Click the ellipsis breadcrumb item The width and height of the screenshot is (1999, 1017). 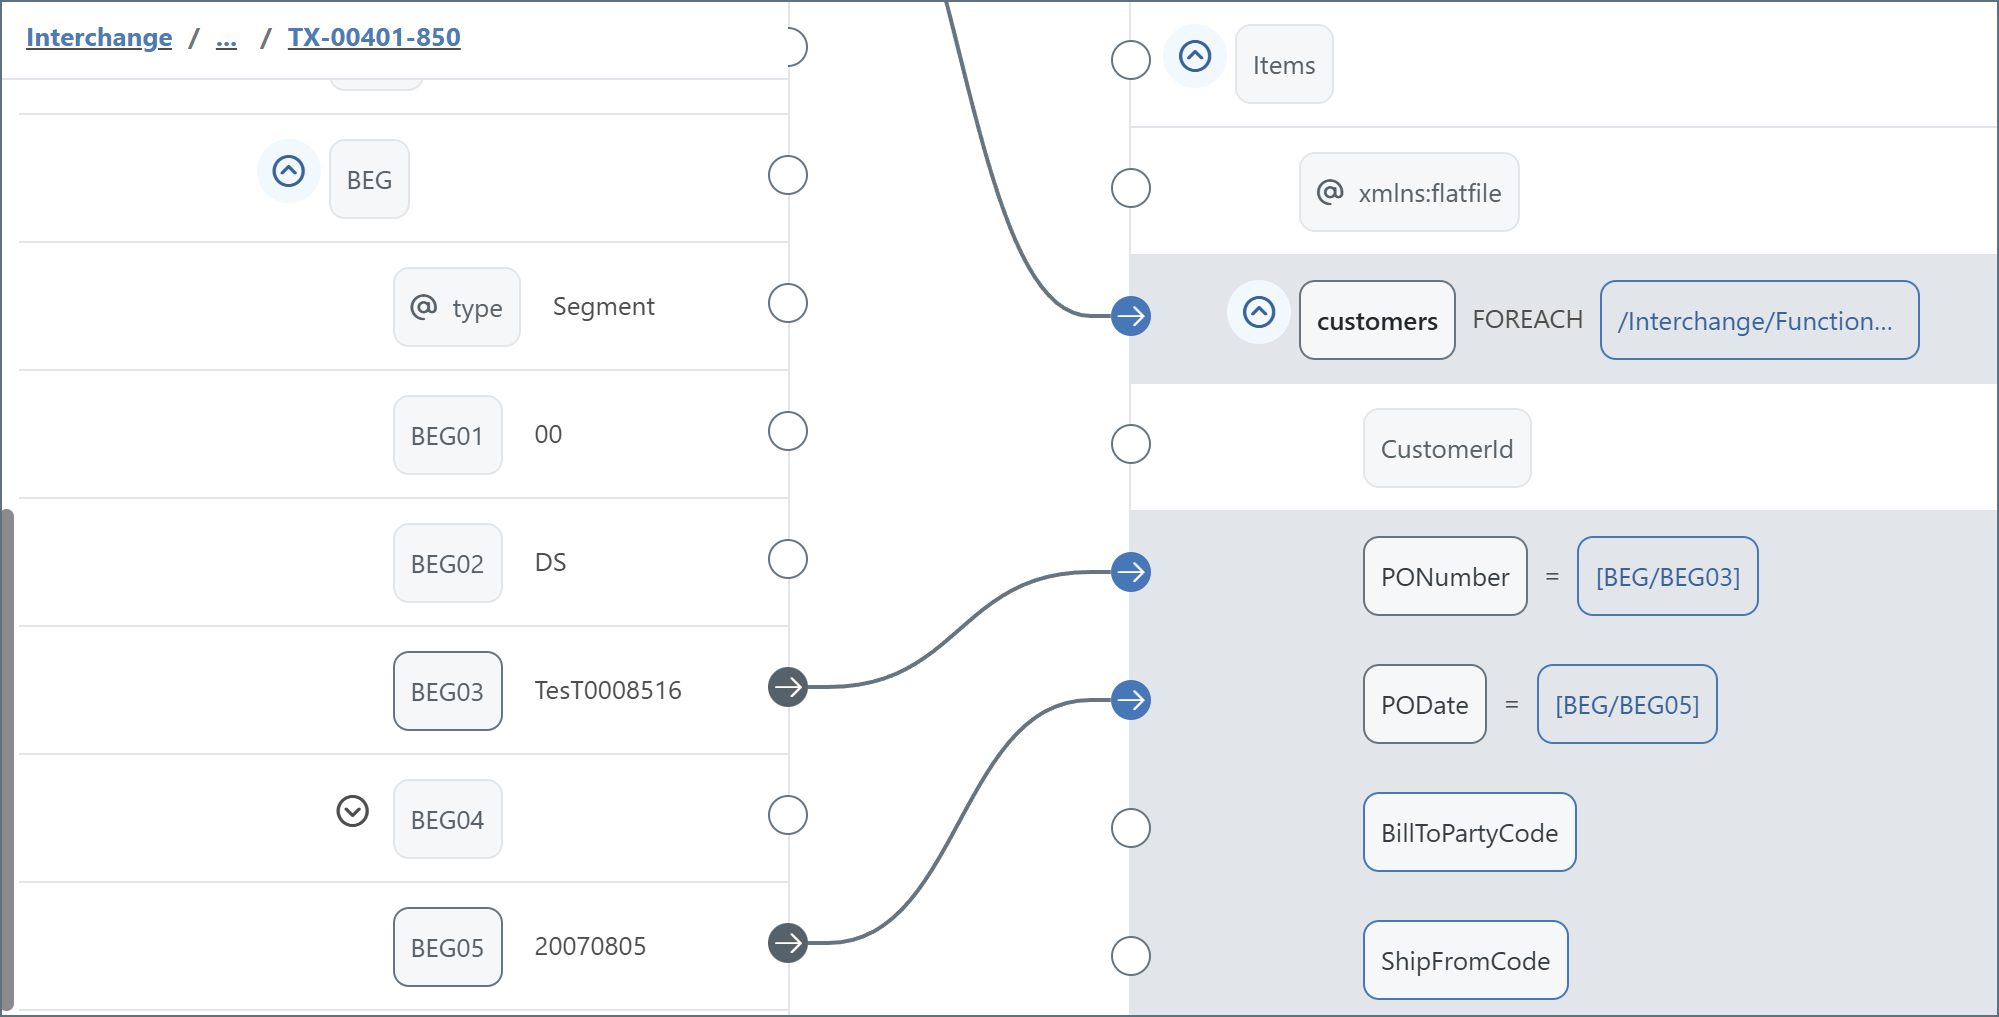(227, 38)
